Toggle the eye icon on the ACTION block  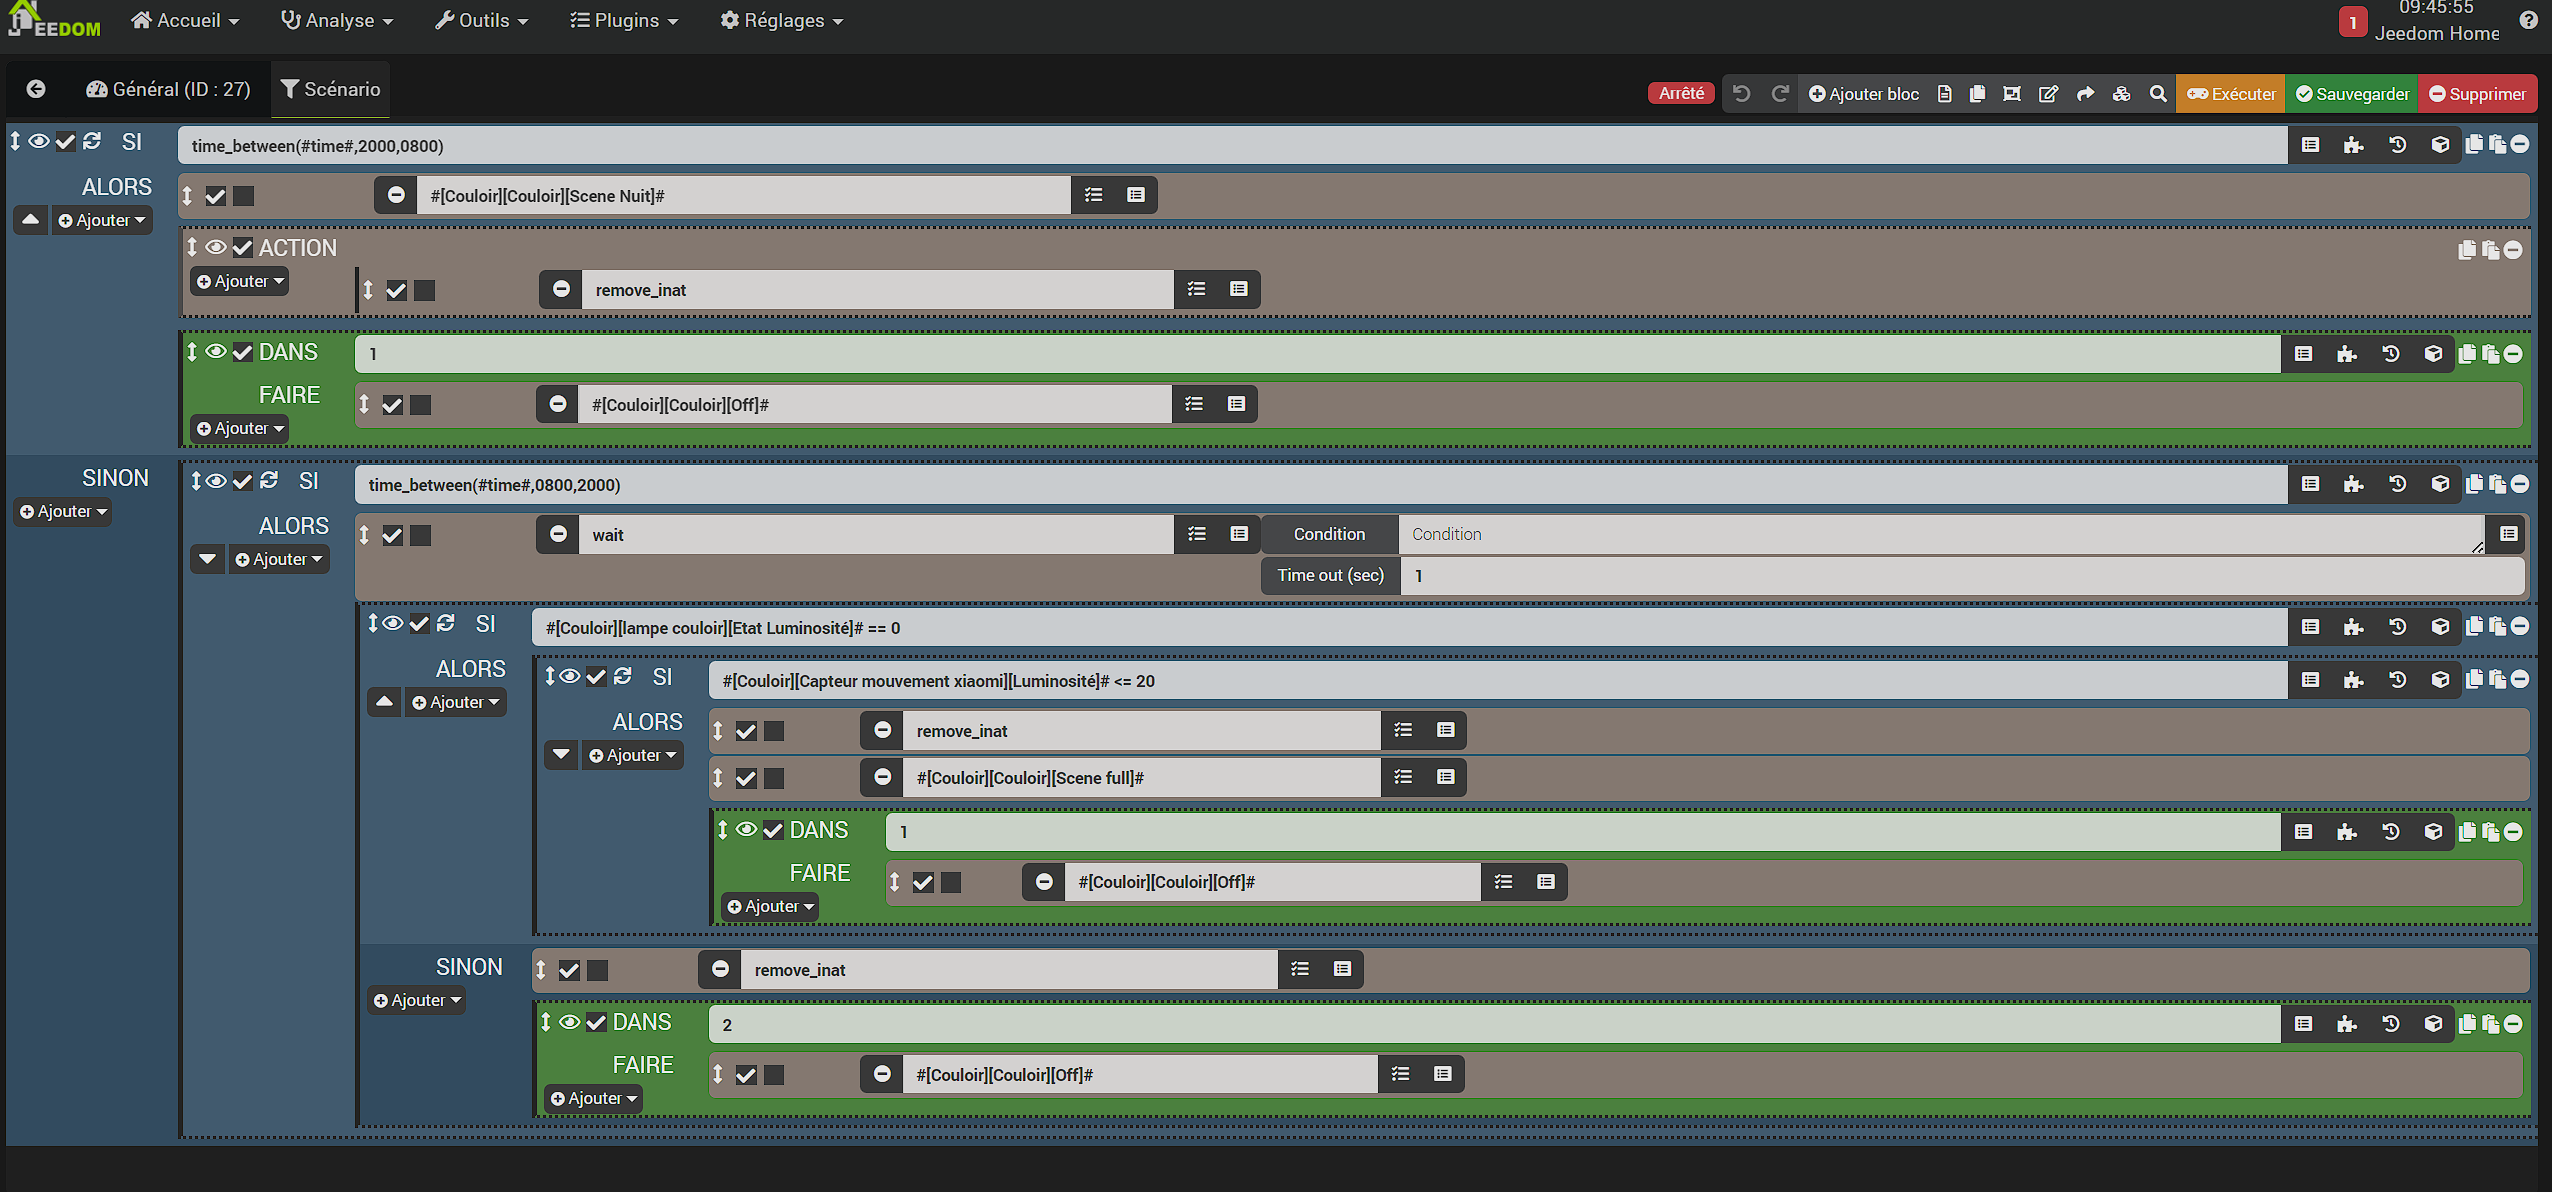[215, 247]
